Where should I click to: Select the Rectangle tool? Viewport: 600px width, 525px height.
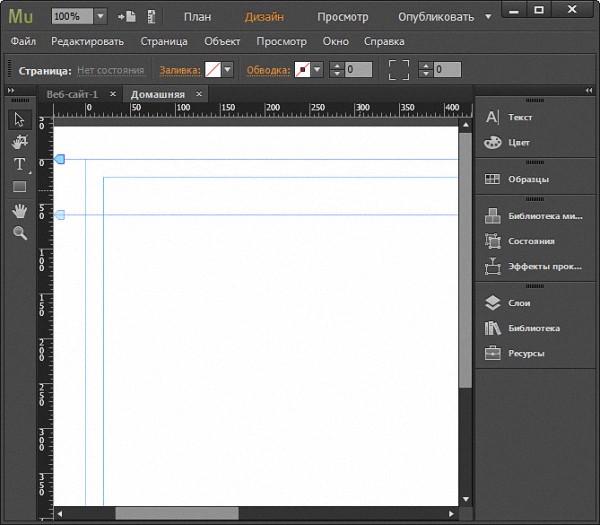pos(19,187)
